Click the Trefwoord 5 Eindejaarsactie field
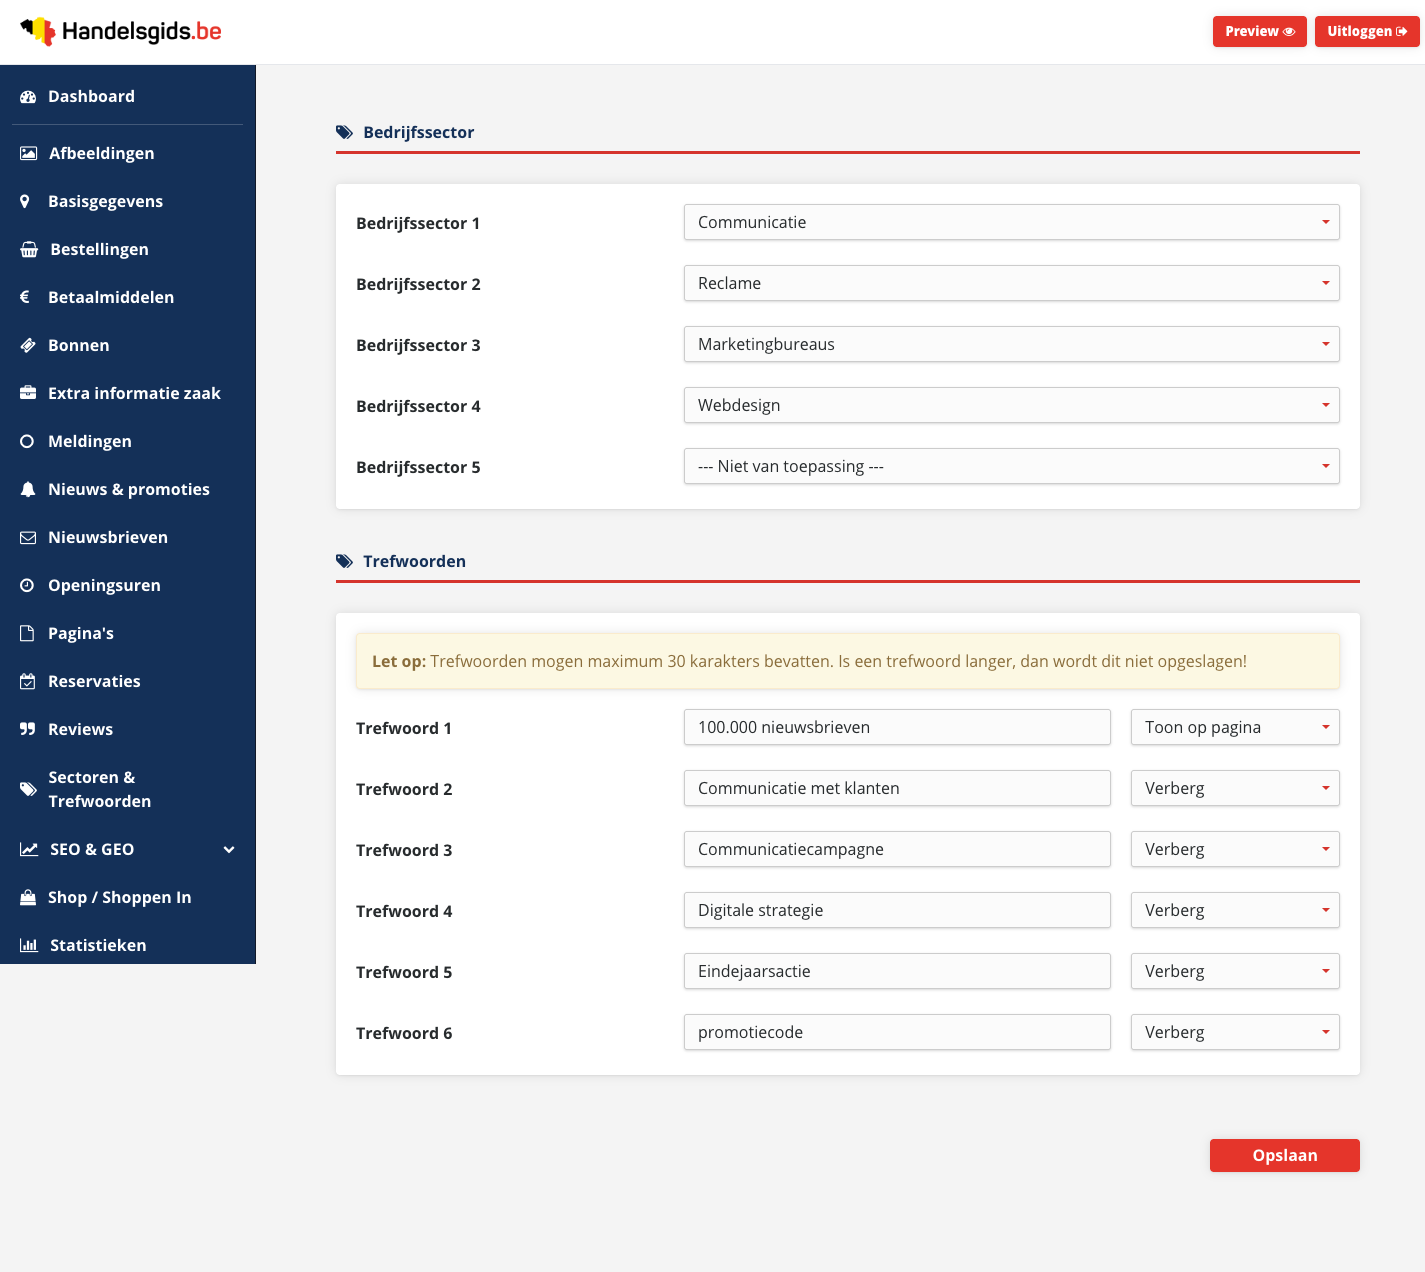 [897, 971]
